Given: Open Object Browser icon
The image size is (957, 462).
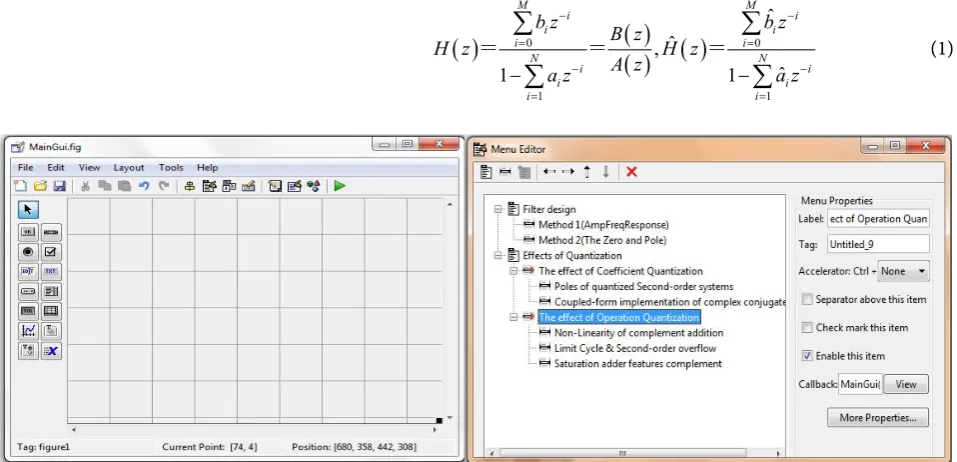Looking at the screenshot, I should click(x=314, y=186).
